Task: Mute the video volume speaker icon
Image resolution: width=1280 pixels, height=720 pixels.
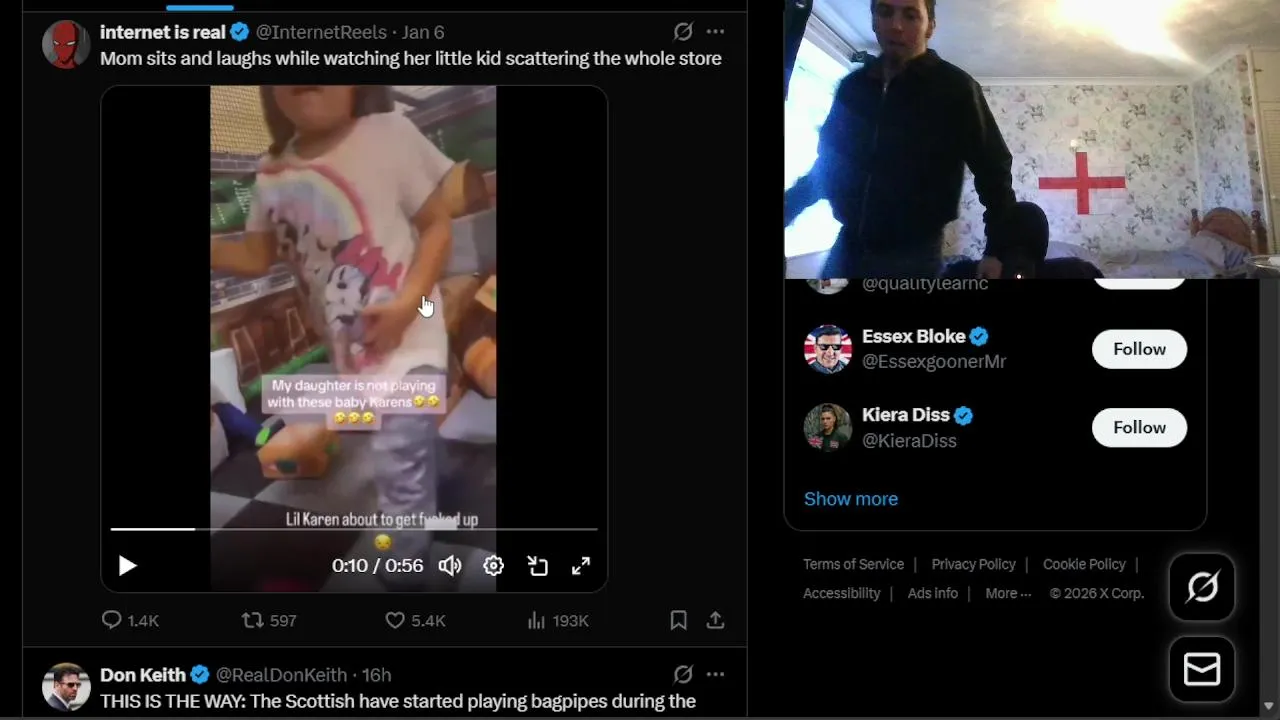Action: tap(450, 566)
